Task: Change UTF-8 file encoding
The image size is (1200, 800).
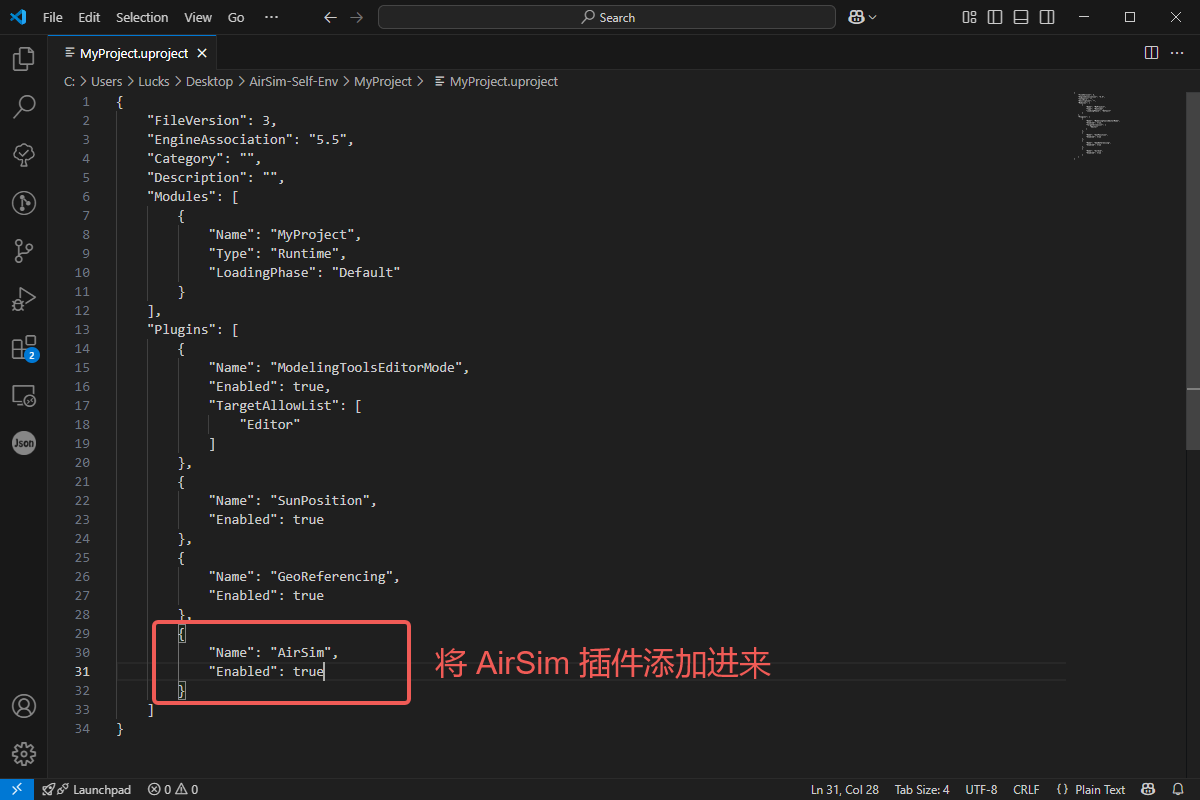Action: coord(981,789)
